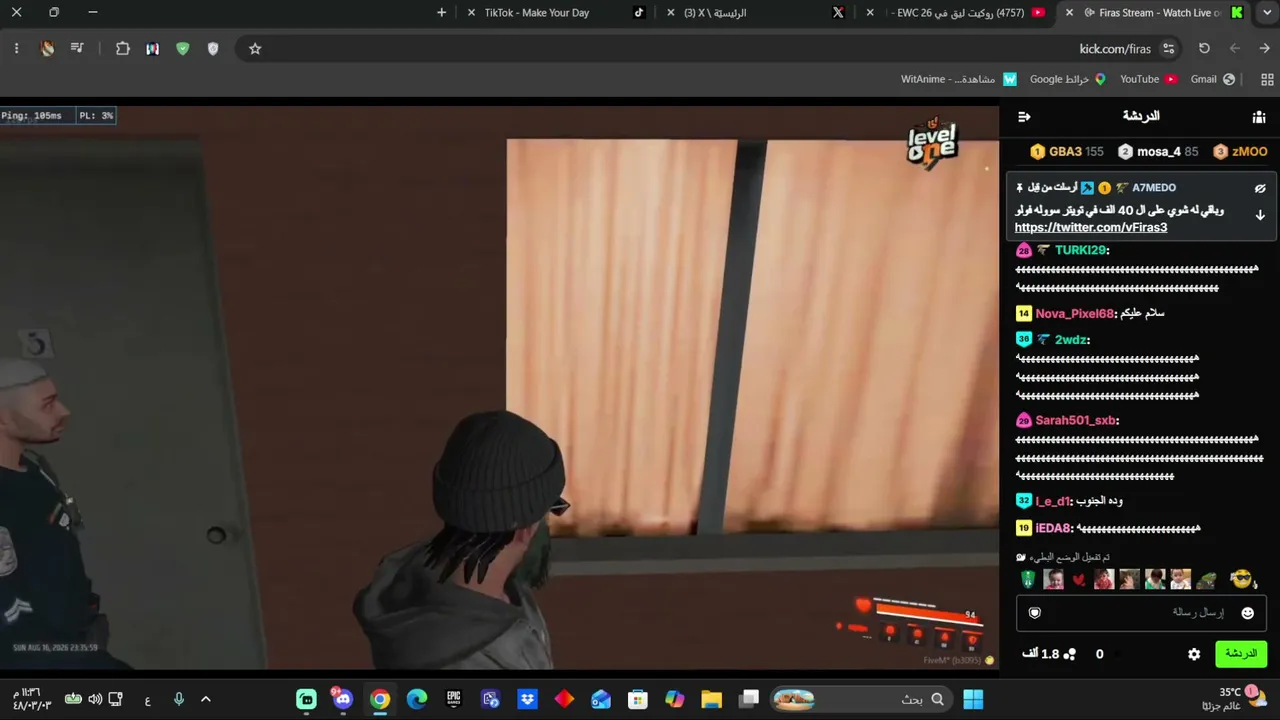Expand the pinned message with the down arrow
1280x720 pixels.
pos(1260,215)
